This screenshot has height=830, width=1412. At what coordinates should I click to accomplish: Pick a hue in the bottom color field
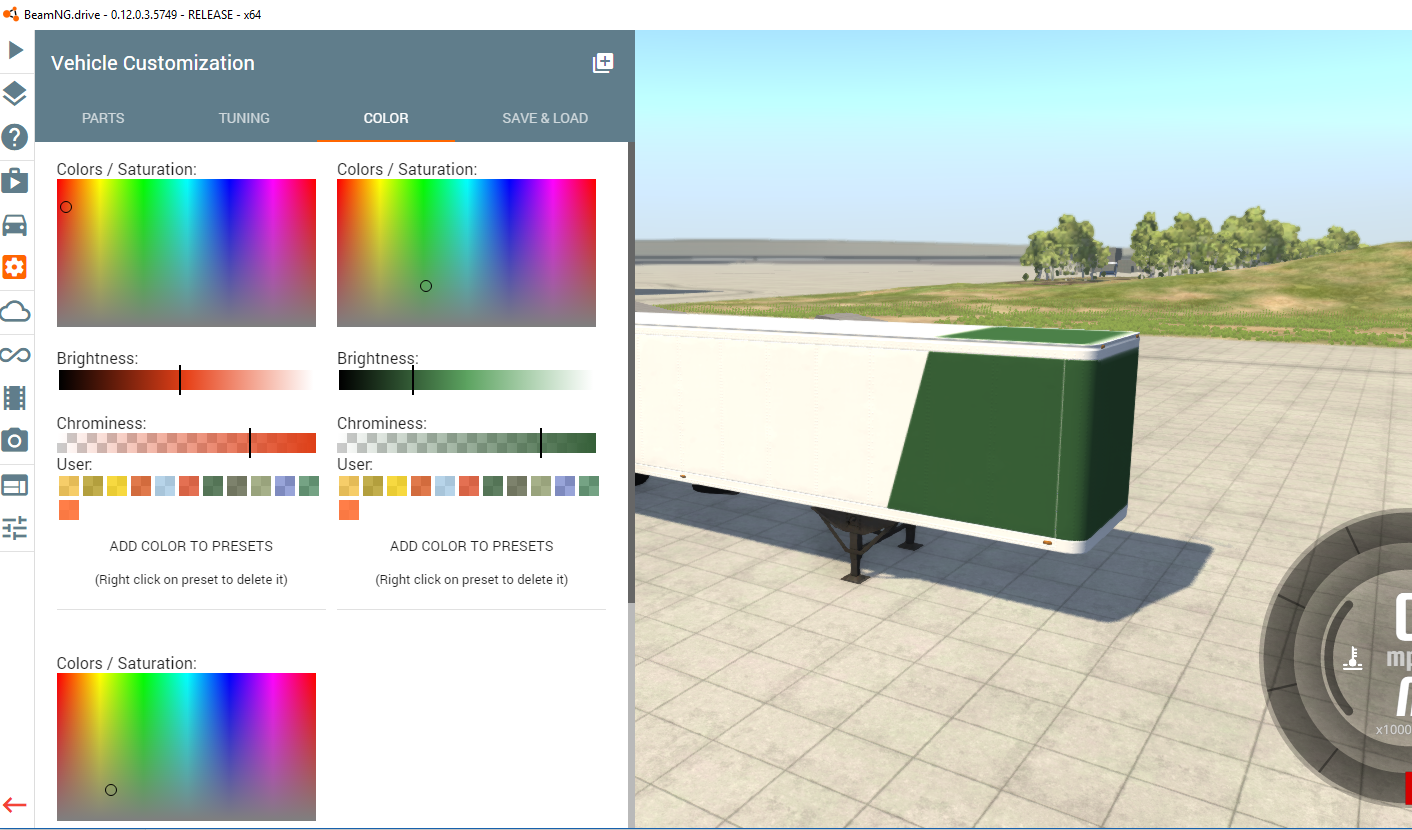(186, 747)
